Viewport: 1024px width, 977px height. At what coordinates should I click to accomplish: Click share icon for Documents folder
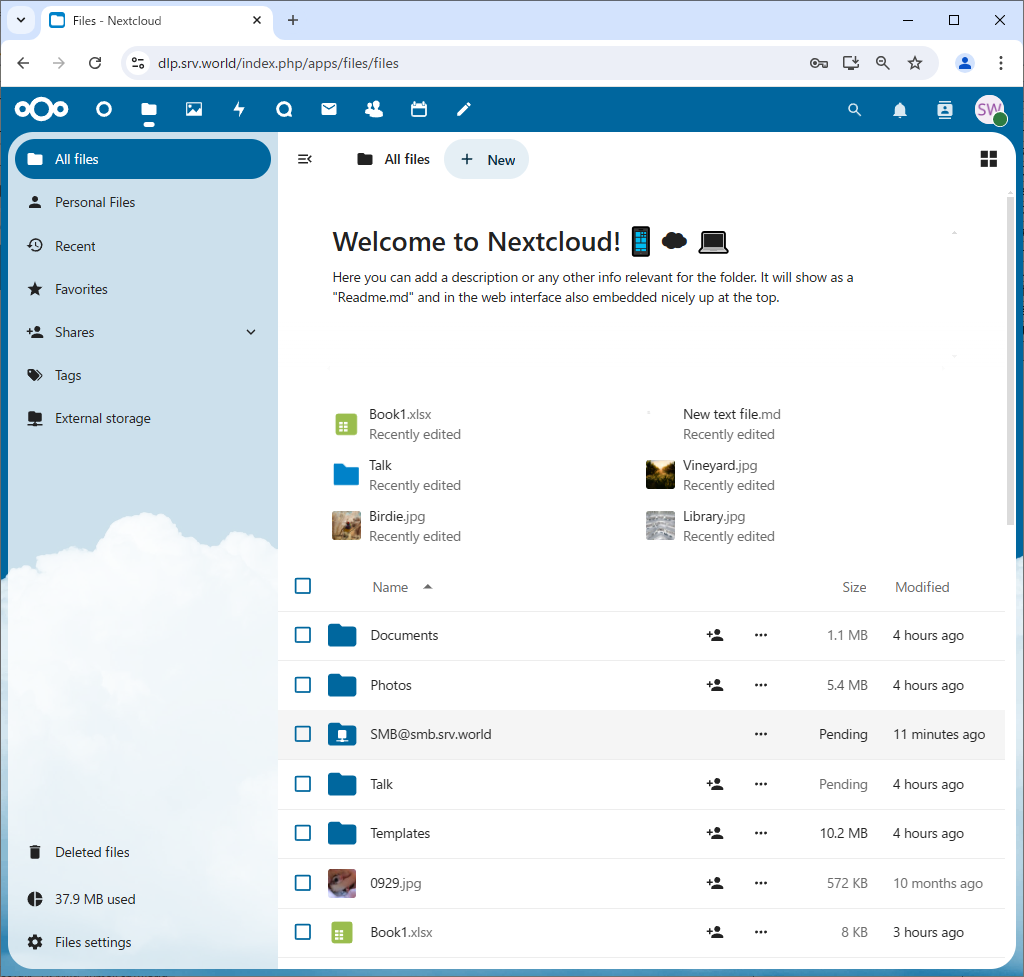click(x=715, y=635)
